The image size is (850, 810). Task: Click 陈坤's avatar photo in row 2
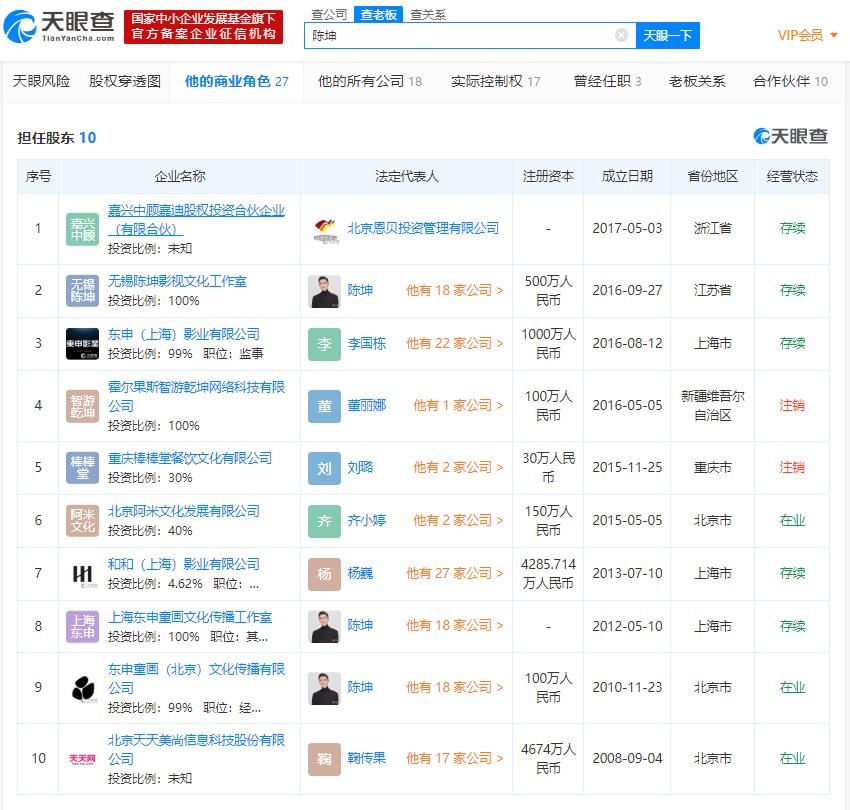click(x=324, y=290)
